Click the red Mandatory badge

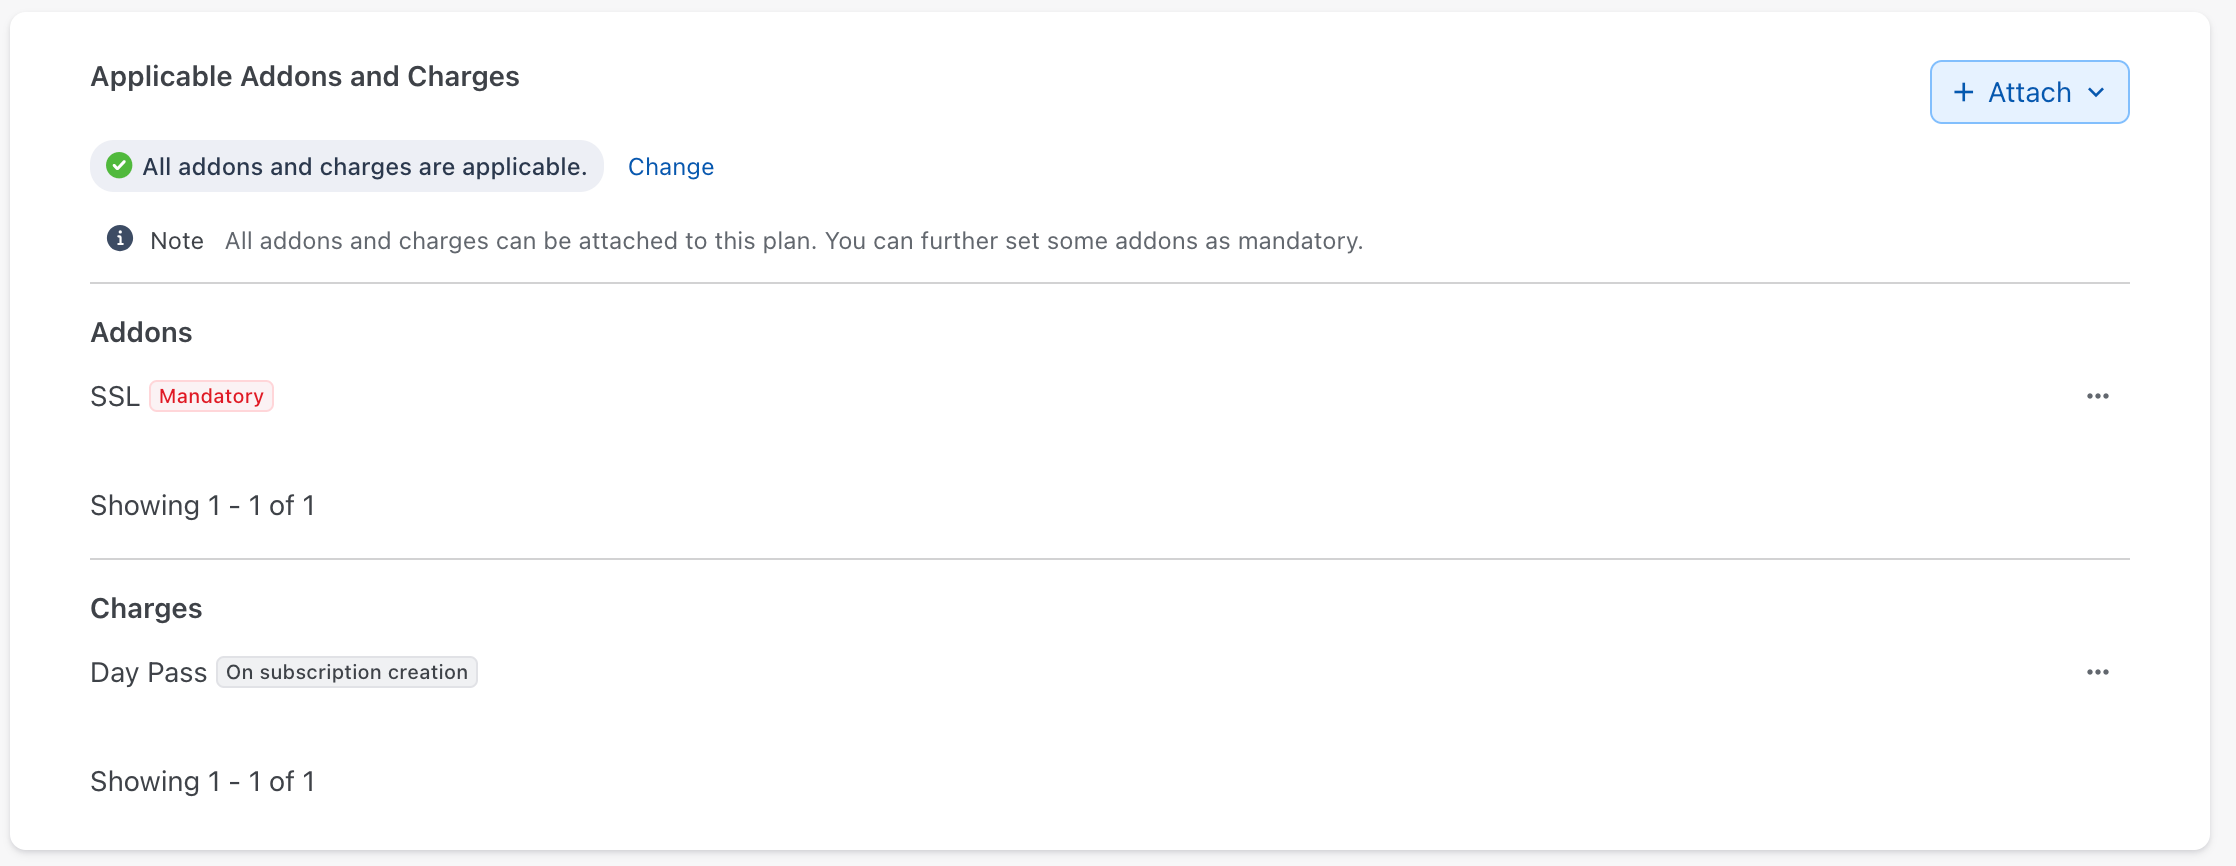coord(211,396)
